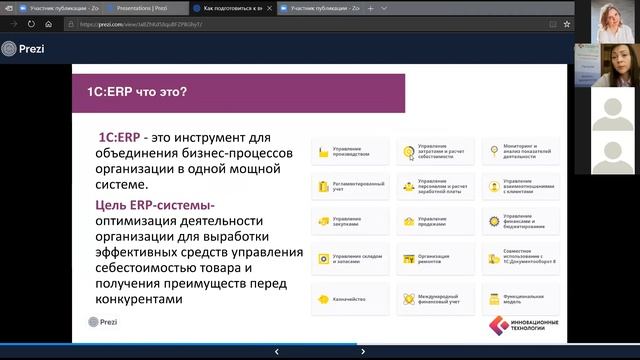Click the browser refresh icon
Screen dimensions: 640x360
31,24
